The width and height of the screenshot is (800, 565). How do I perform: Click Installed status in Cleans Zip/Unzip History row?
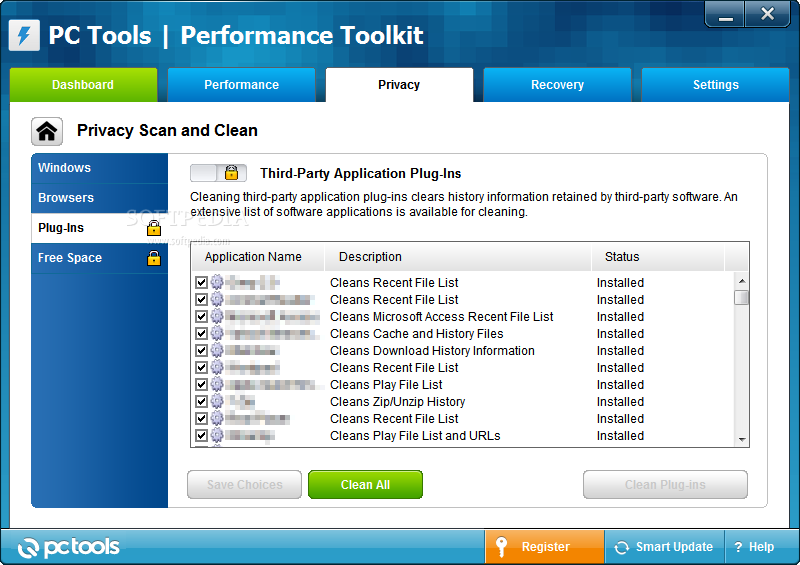point(620,401)
